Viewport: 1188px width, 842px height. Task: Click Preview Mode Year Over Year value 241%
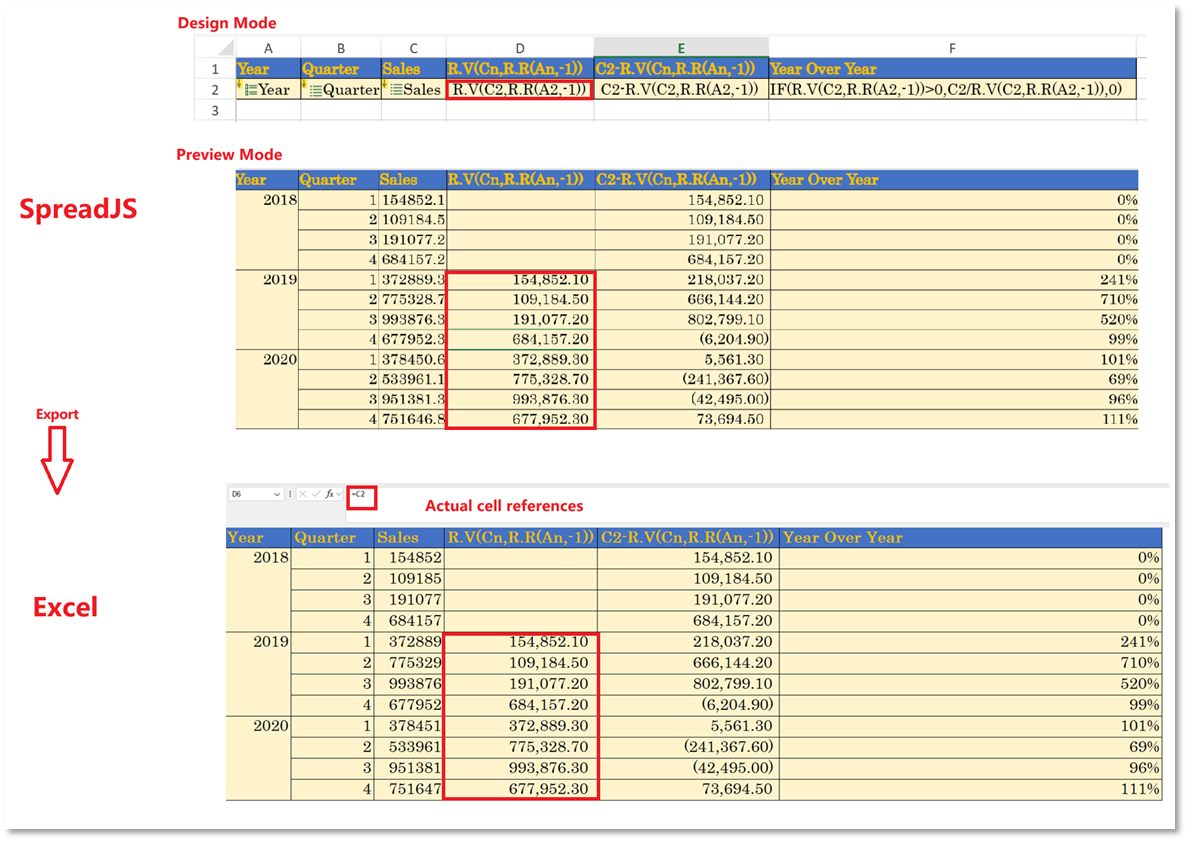pos(954,280)
